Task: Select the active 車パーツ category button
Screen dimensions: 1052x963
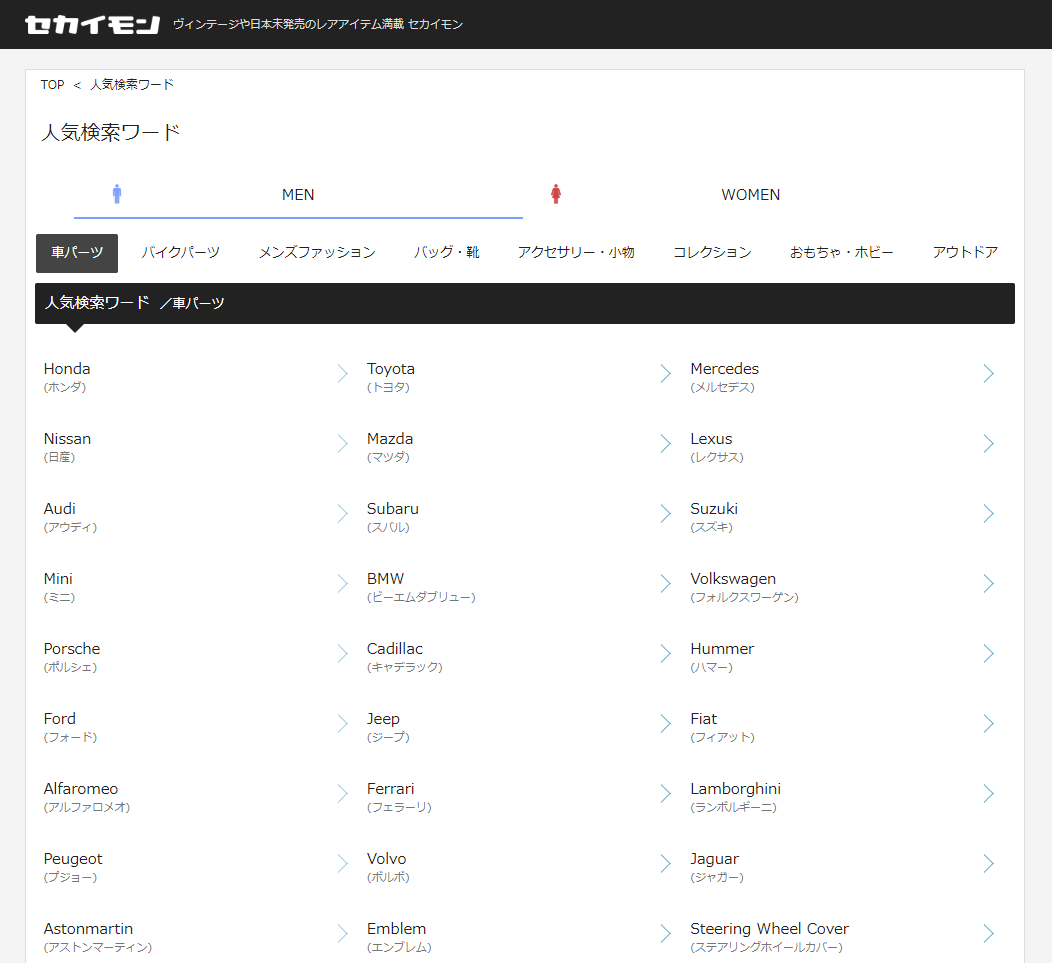Action: [77, 253]
